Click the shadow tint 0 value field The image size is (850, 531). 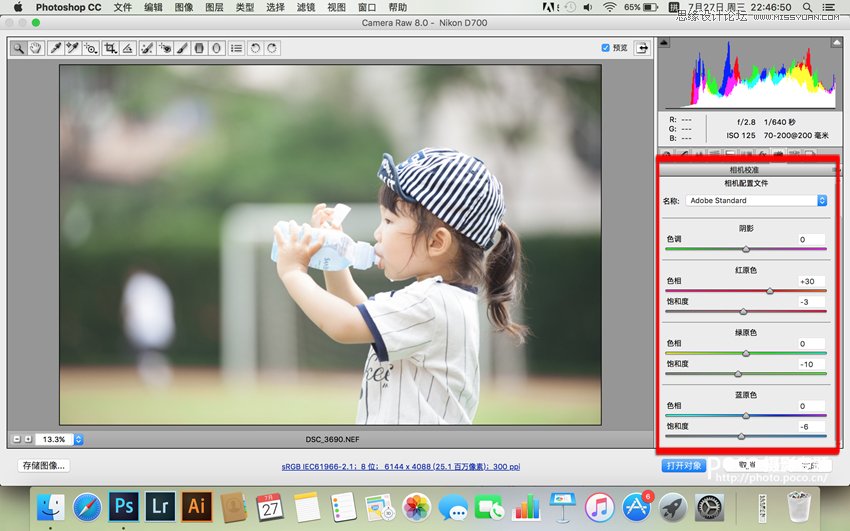coord(812,239)
